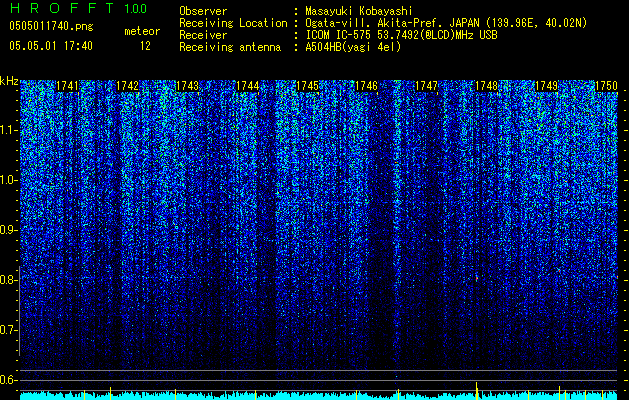This screenshot has height=400, width=629.
Task: Click the HROFFT 1.0.0 title text
Action: (x=78, y=8)
